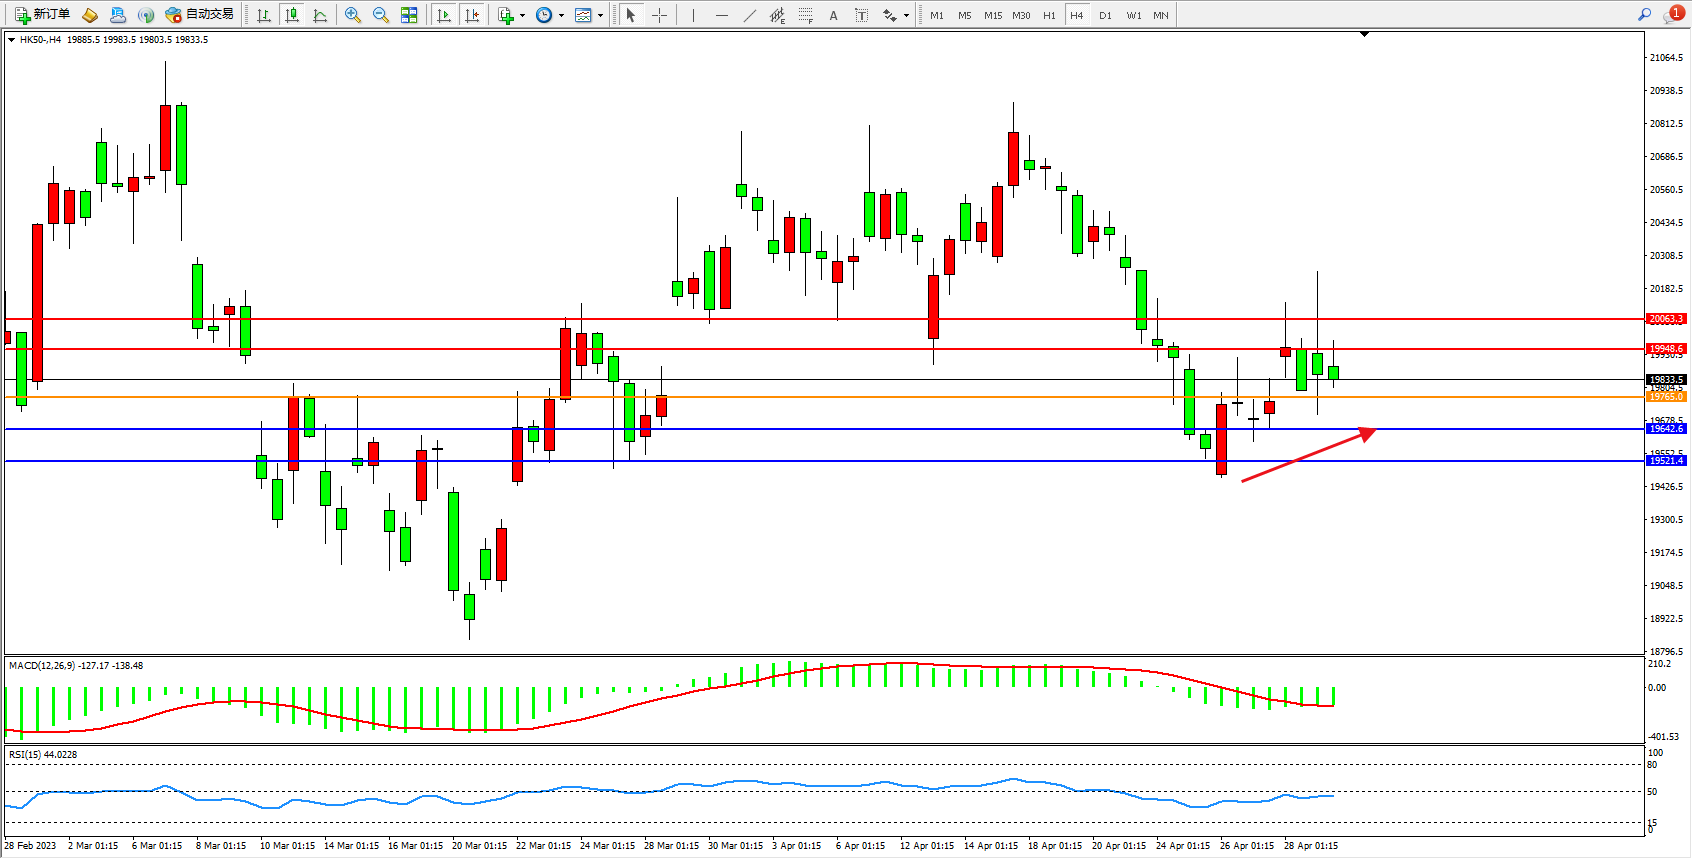Select the Fibonacci retracement tool
This screenshot has width=1692, height=859.
(805, 15)
